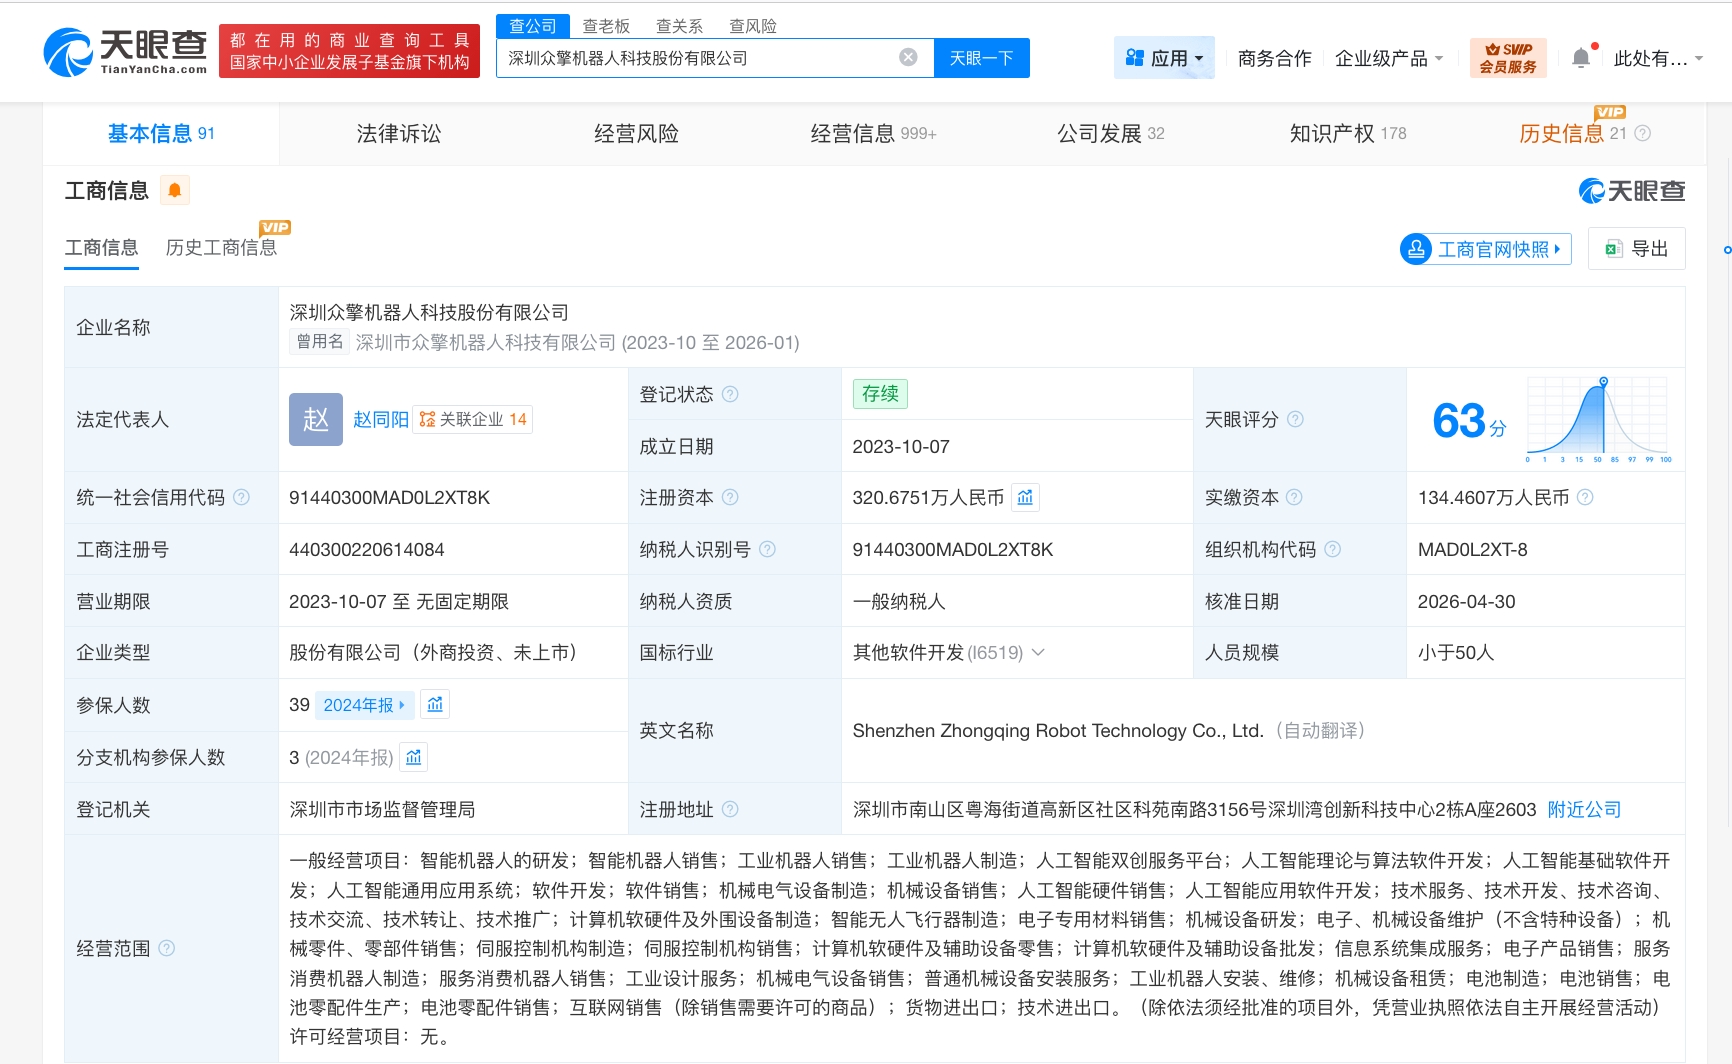The image size is (1732, 1064).
Task: Switch to the 经营信息 tab
Action: tap(873, 133)
